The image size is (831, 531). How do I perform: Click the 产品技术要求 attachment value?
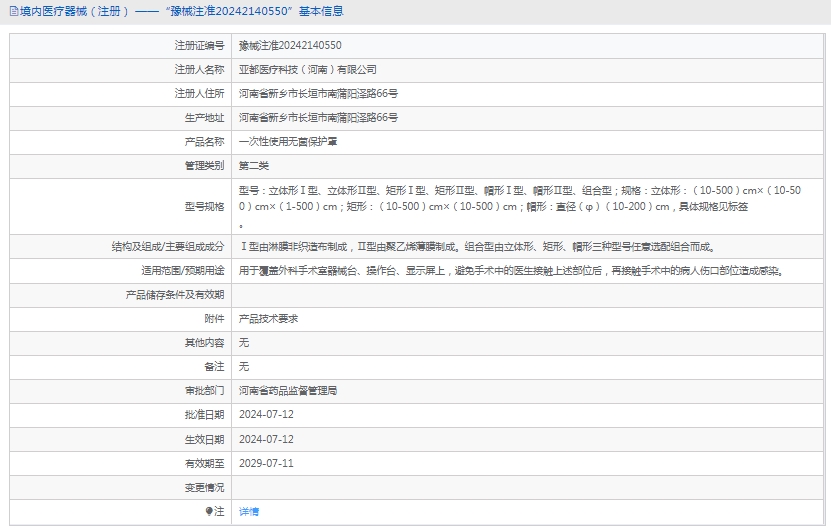(x=268, y=318)
